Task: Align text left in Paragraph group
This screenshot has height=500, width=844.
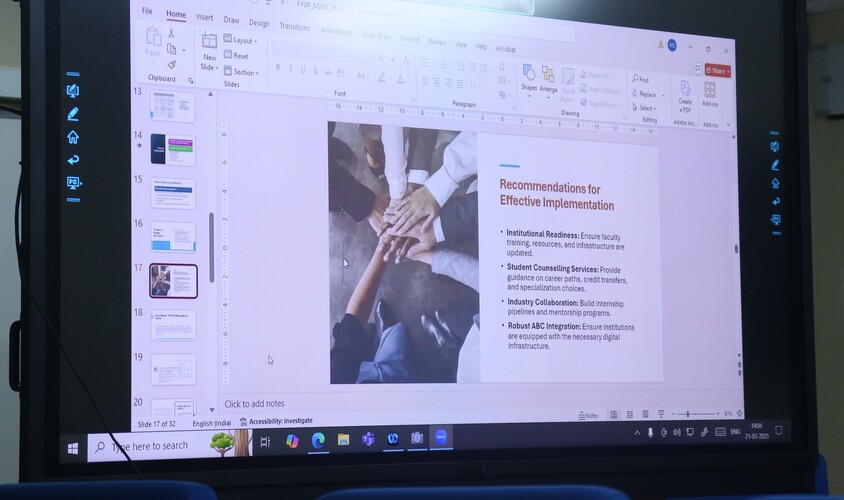Action: [425, 81]
